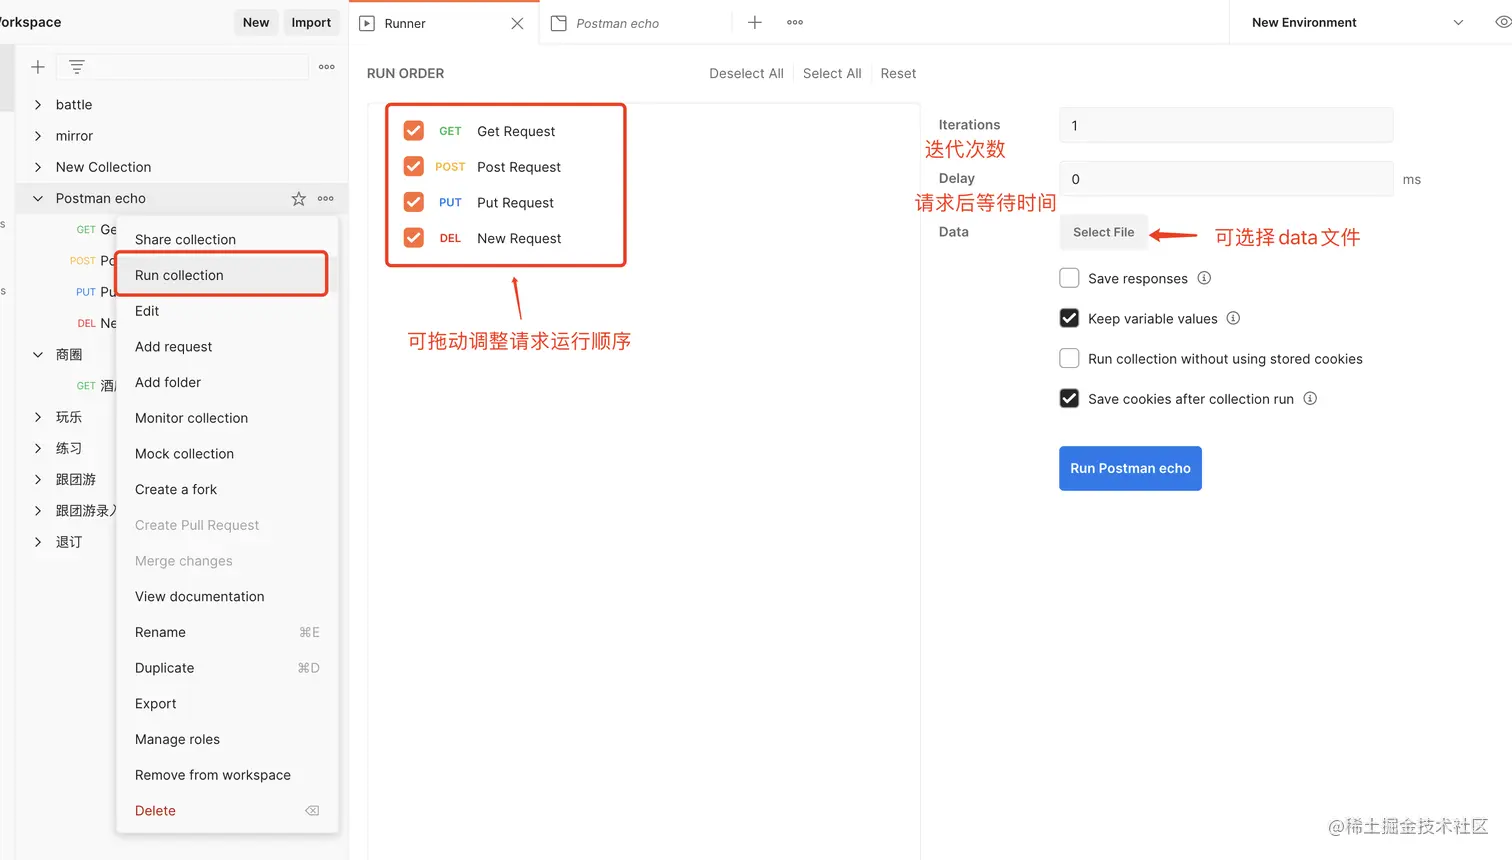
Task: Select Run collection menu item
Action: click(222, 275)
